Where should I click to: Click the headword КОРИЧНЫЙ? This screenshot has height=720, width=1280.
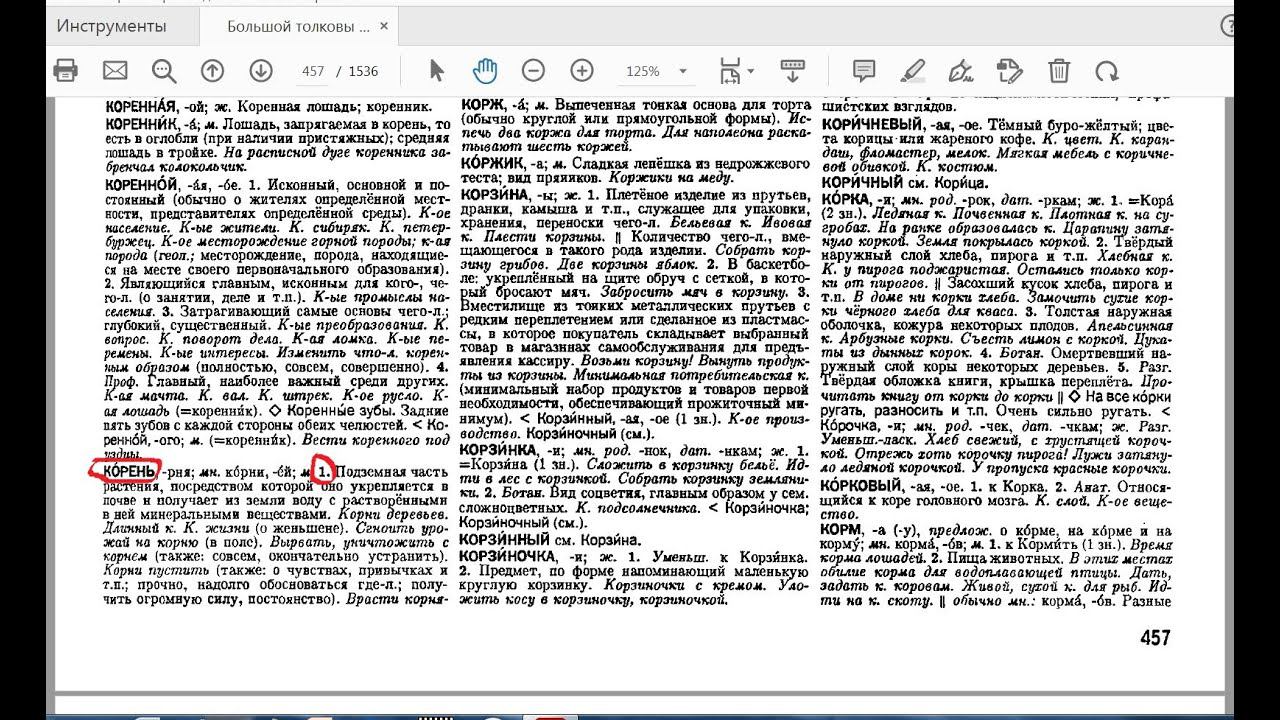859,183
